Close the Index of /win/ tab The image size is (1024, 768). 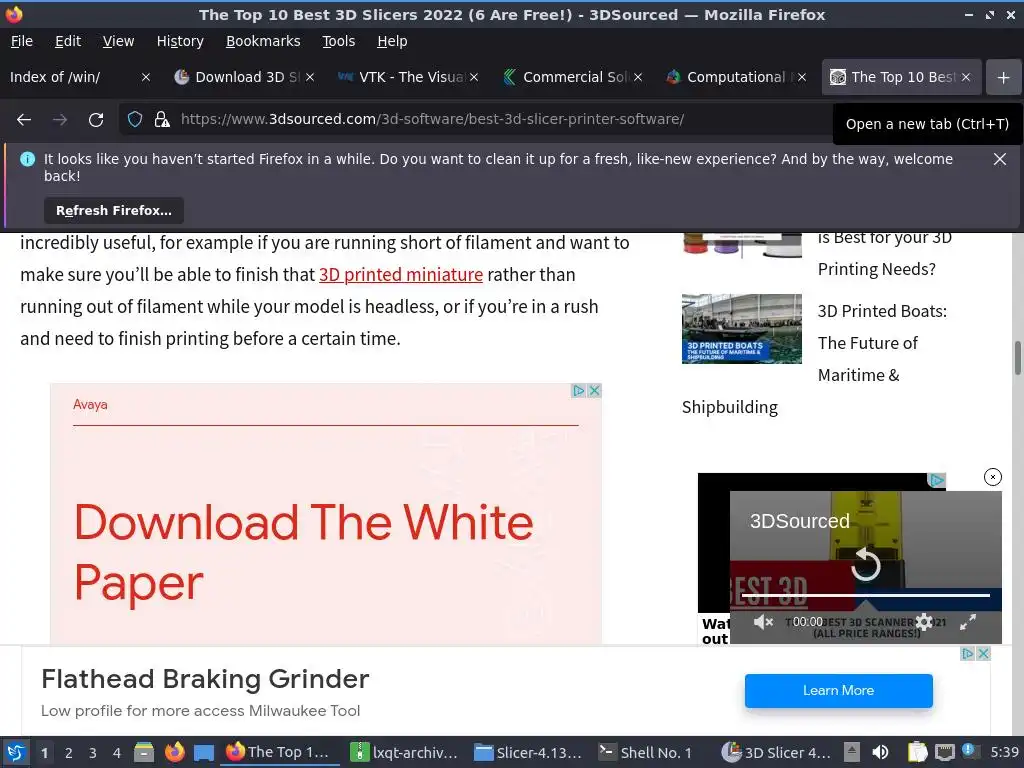pos(146,77)
